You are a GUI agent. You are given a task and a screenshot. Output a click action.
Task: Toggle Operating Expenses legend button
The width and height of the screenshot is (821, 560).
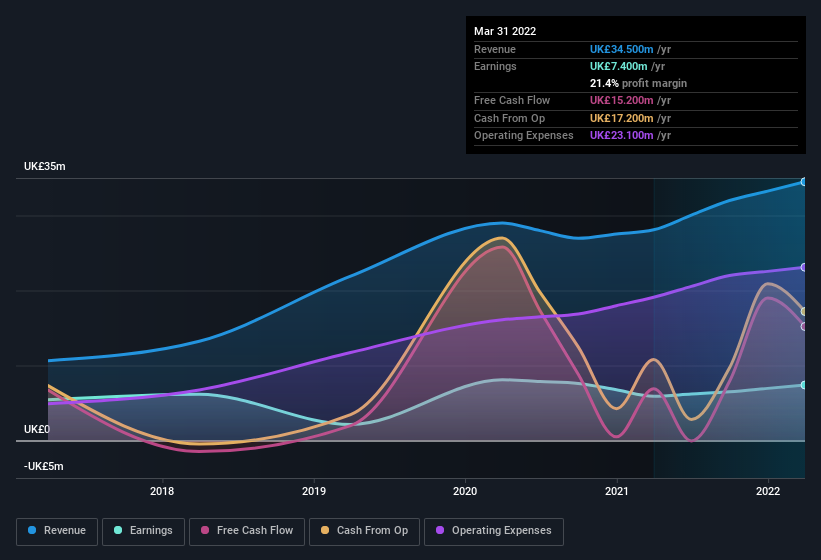493,531
